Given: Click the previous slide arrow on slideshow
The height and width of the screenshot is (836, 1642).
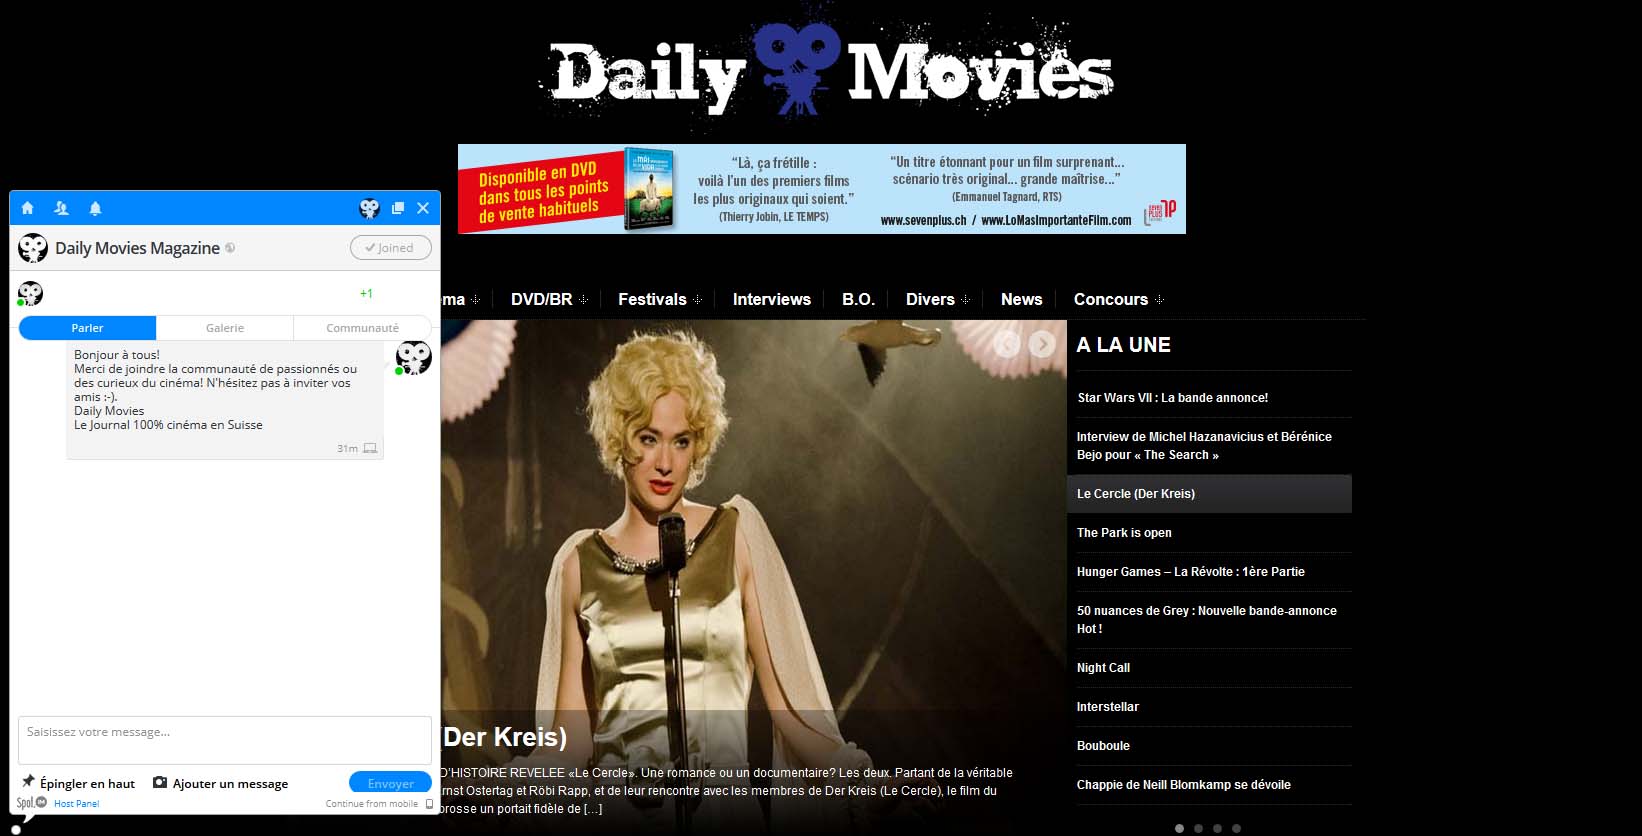Looking at the screenshot, I should coord(1007,344).
